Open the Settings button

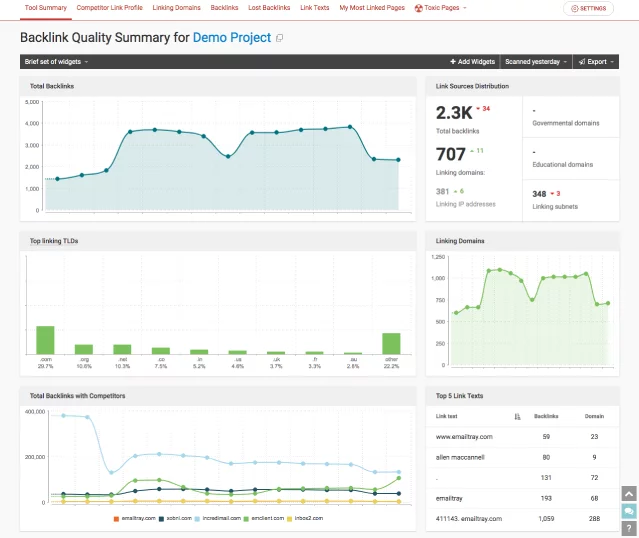(588, 9)
